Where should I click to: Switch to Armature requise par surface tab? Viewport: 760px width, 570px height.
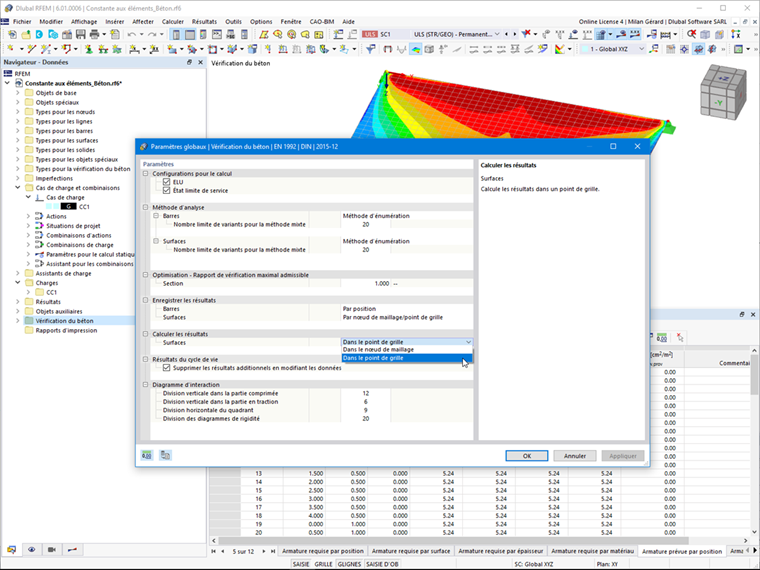(411, 551)
